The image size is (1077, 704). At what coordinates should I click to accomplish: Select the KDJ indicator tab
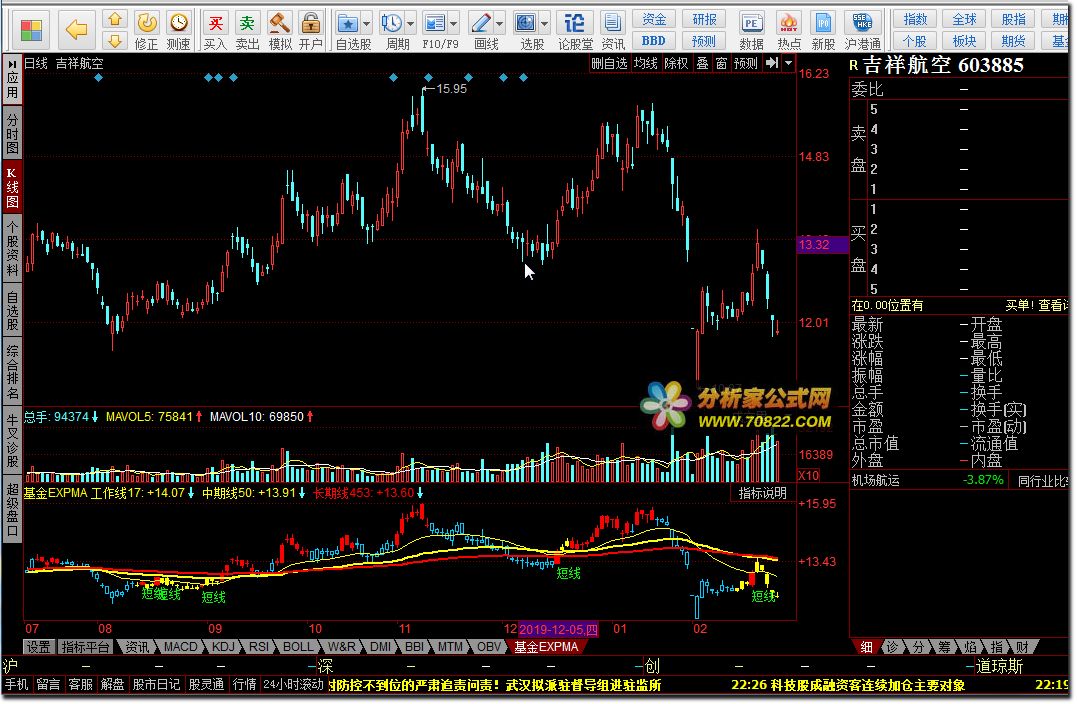223,647
